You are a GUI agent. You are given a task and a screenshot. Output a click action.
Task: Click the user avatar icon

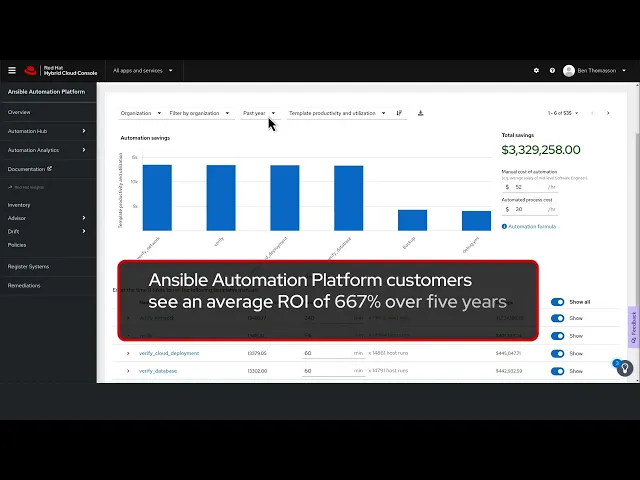[569, 71]
